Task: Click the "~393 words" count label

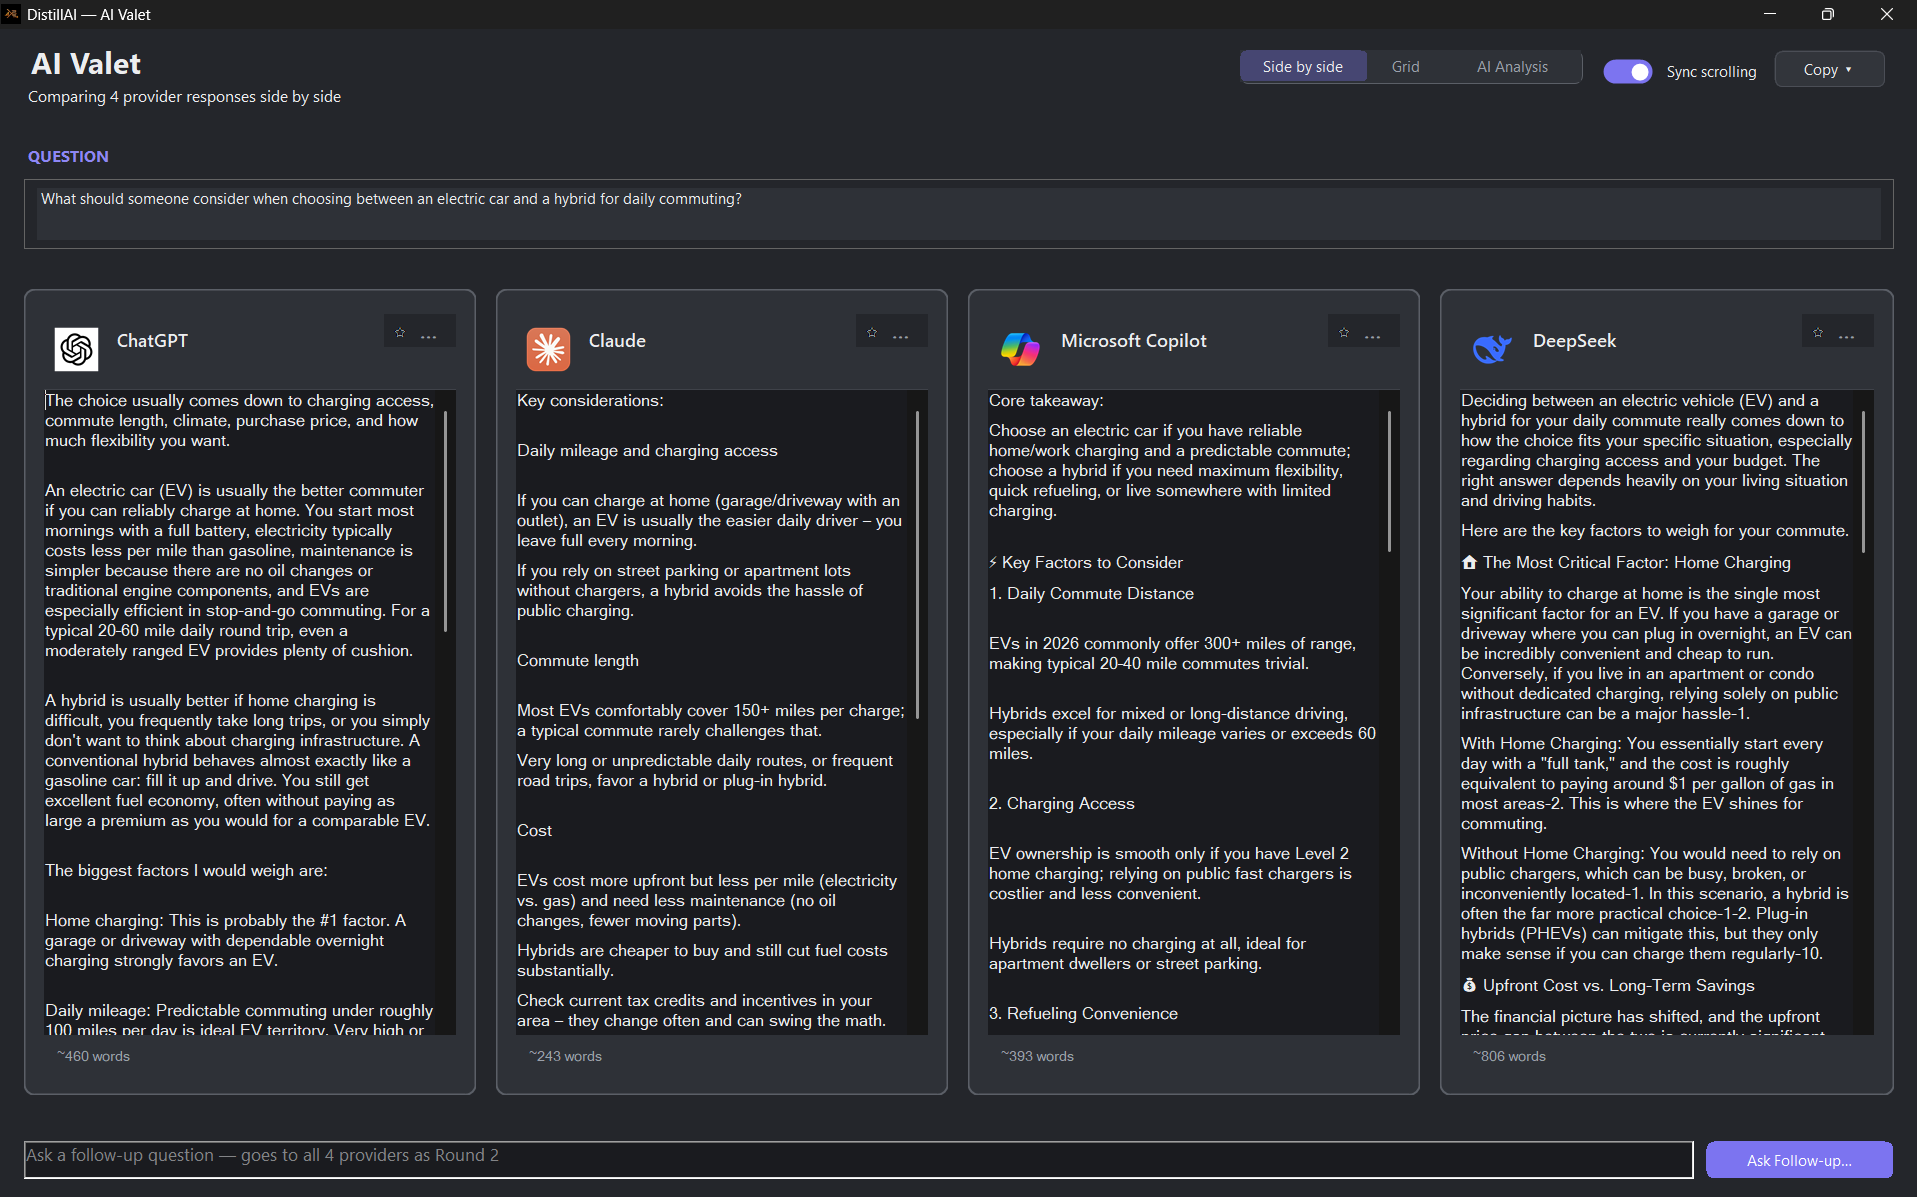Action: coord(1037,1056)
